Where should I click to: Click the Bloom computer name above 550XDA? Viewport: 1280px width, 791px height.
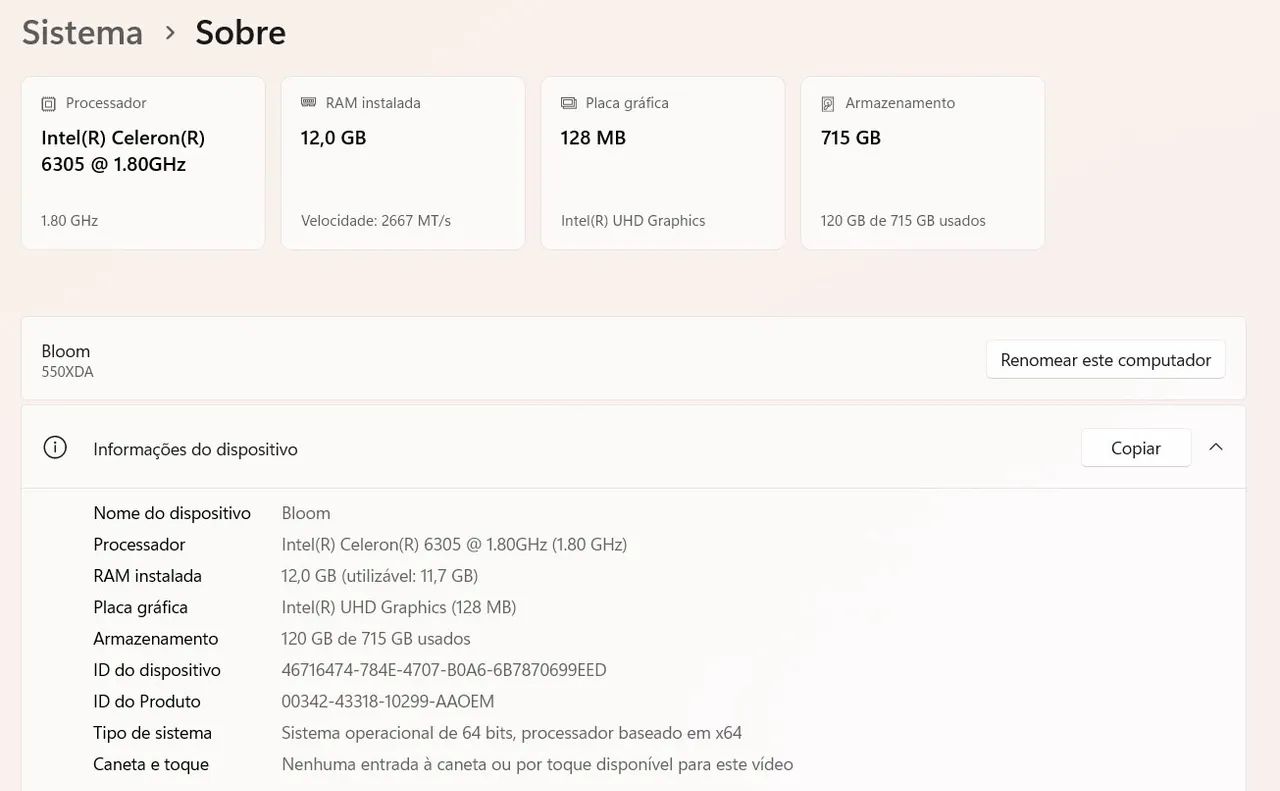66,351
